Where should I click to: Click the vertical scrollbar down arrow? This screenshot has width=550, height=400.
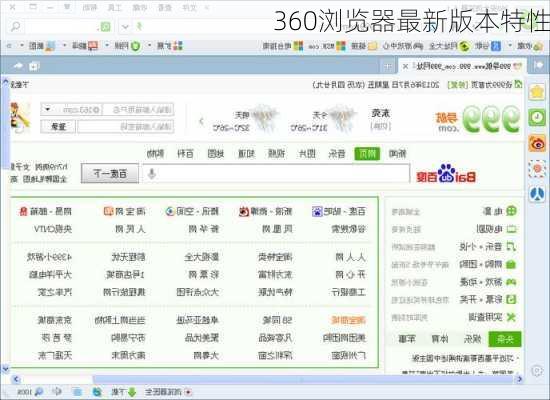(6, 369)
